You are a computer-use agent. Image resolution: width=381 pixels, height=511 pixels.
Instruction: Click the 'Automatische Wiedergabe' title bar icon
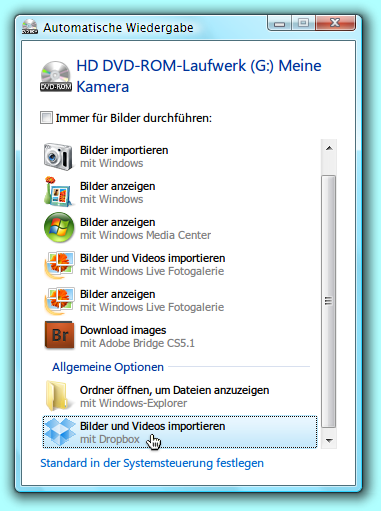30,27
